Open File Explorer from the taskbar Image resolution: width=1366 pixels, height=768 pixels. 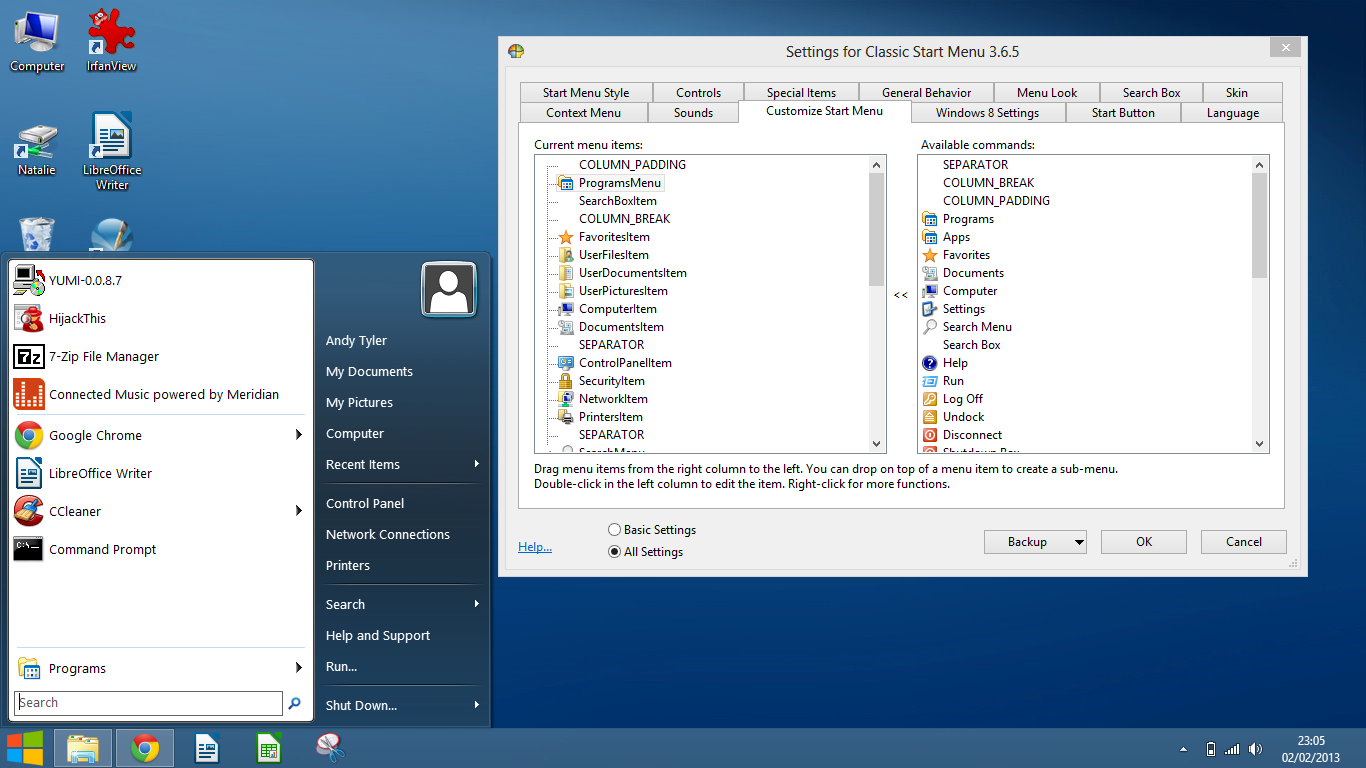pyautogui.click(x=83, y=748)
